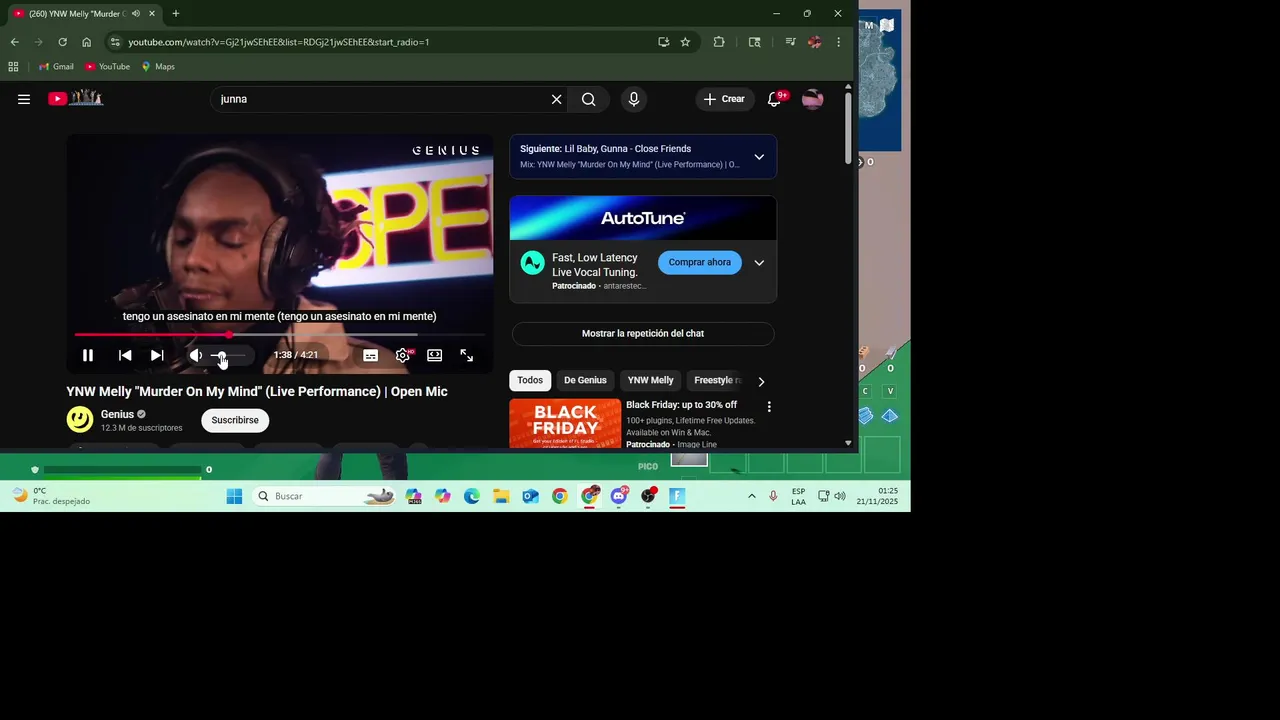Image resolution: width=1280 pixels, height=720 pixels.
Task: Open the video settings gear
Action: click(402, 355)
